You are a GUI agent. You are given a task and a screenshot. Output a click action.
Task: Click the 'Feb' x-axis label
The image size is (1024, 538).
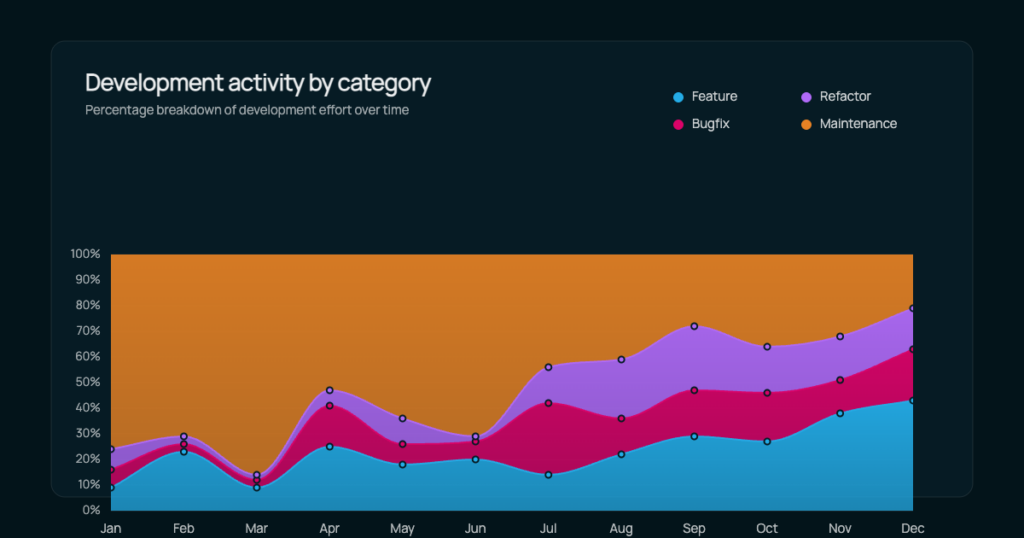(x=184, y=528)
